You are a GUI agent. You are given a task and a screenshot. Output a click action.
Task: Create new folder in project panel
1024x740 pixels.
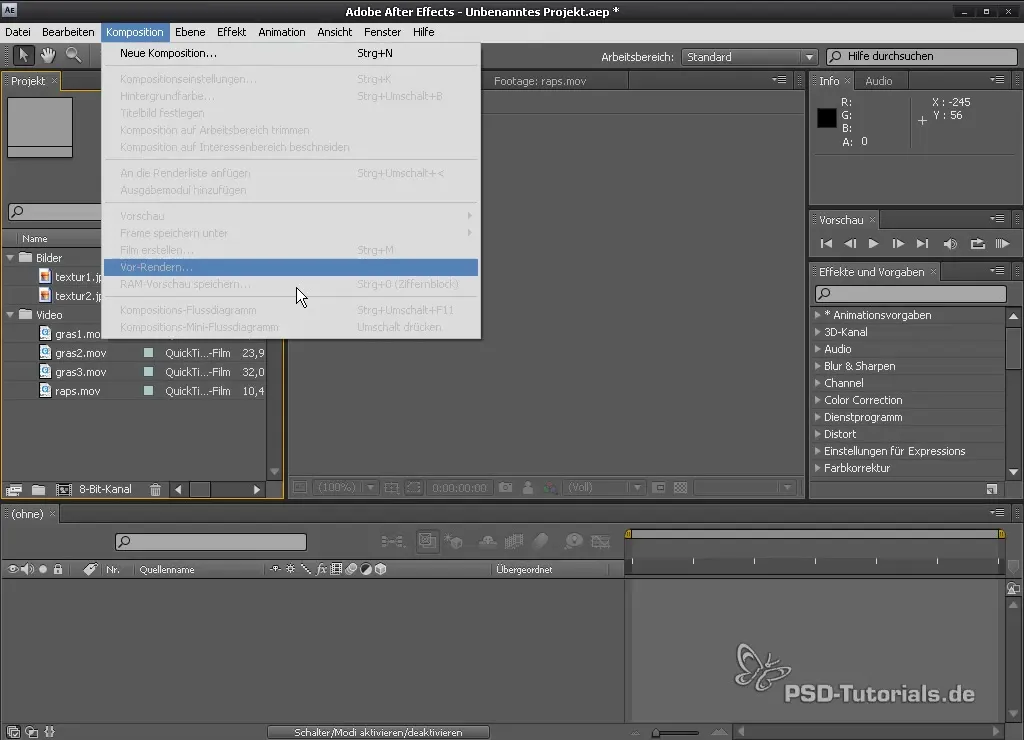[x=39, y=489]
